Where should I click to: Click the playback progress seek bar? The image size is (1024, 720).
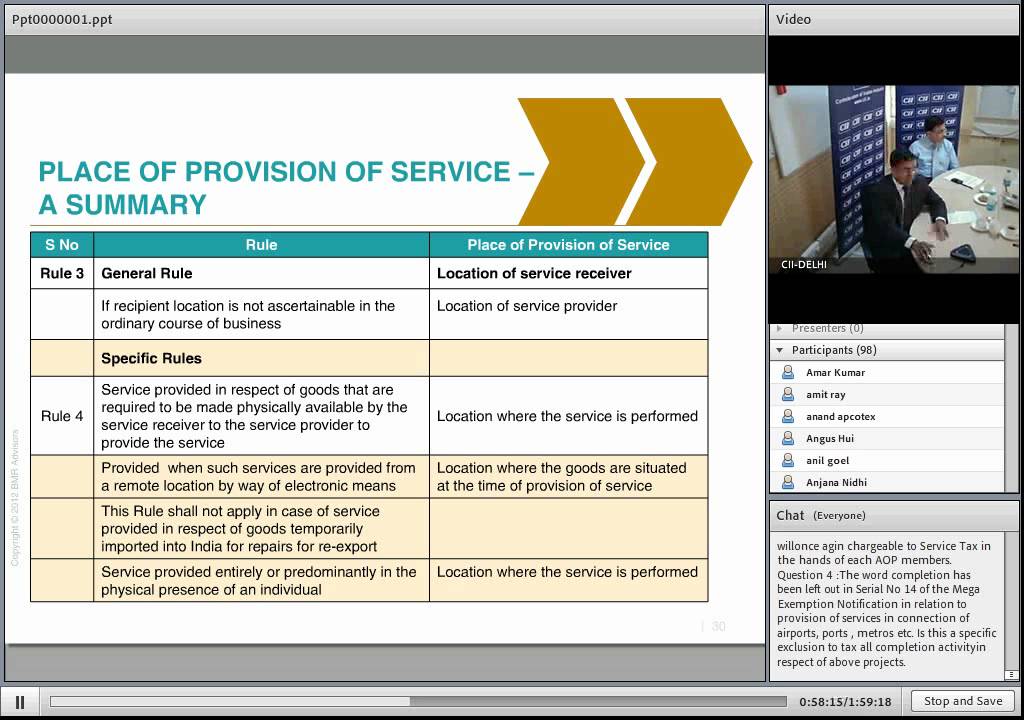click(418, 701)
